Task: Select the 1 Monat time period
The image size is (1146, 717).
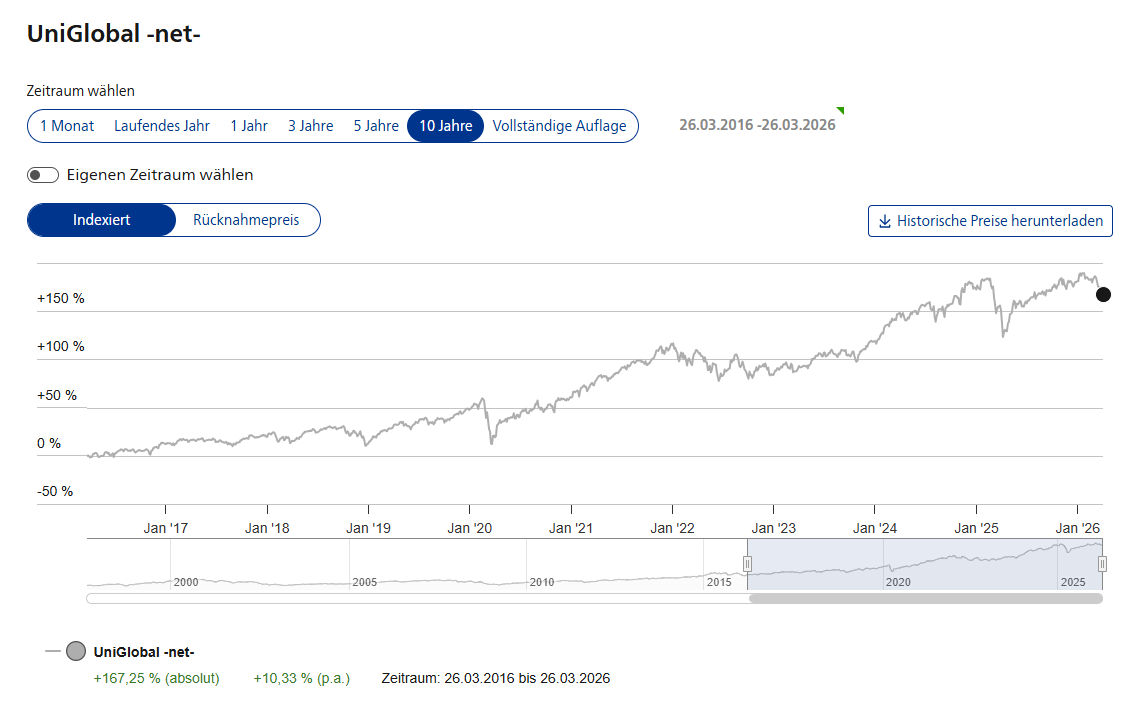Action: [x=67, y=126]
